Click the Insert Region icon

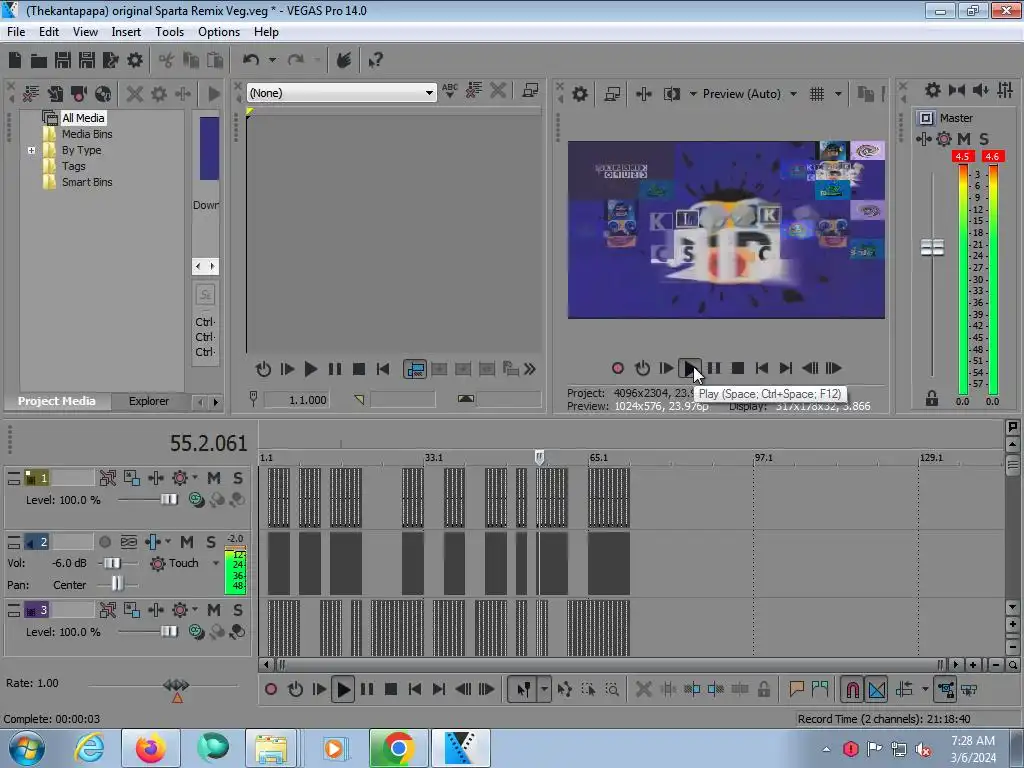coord(820,689)
